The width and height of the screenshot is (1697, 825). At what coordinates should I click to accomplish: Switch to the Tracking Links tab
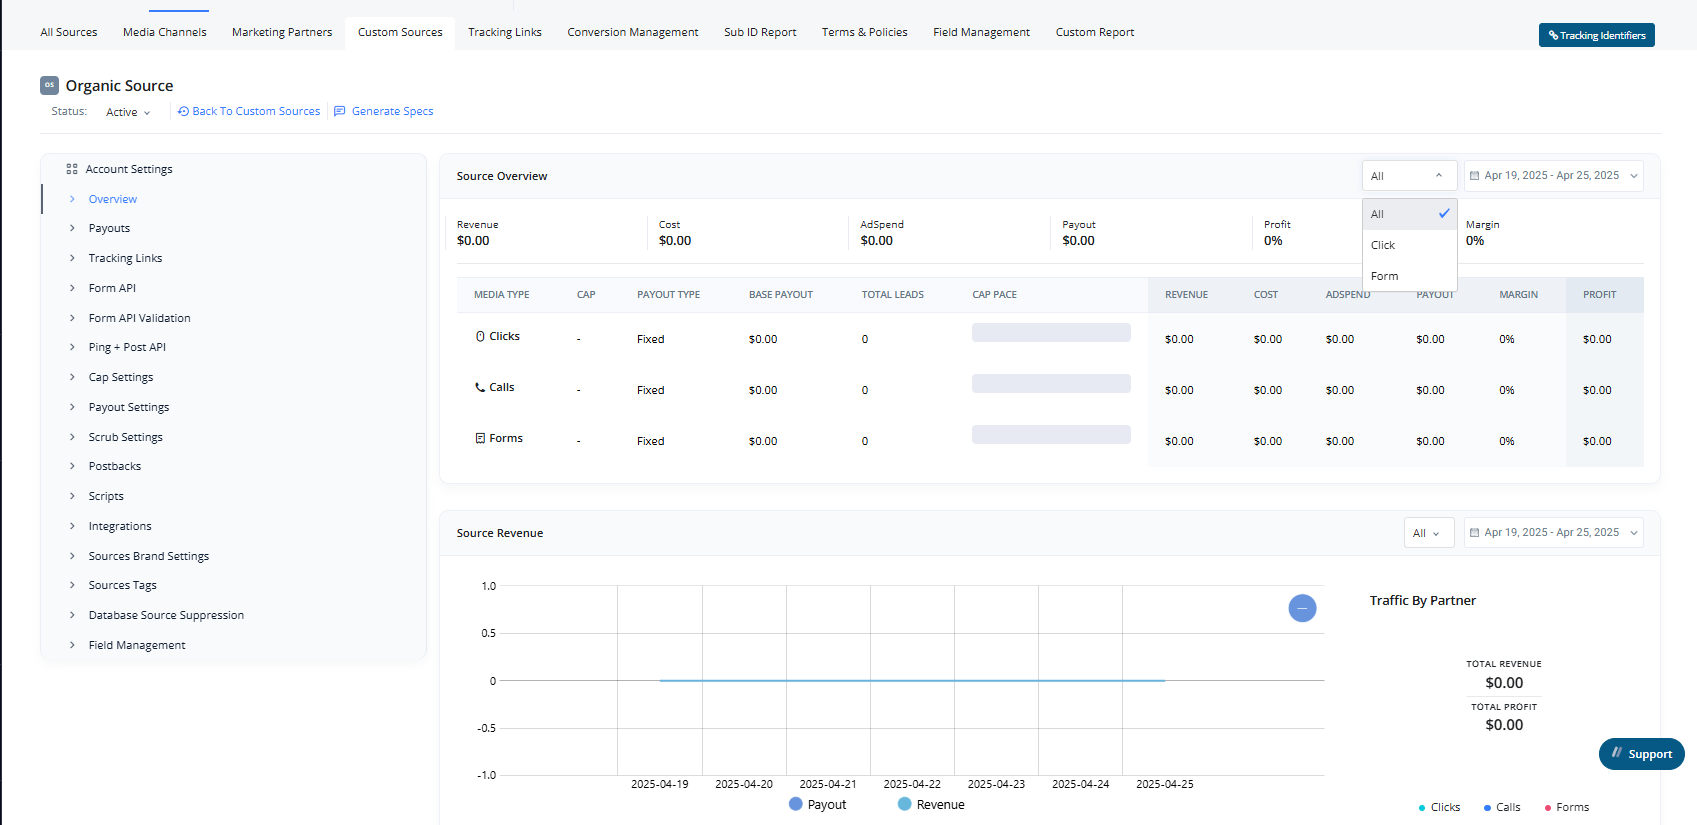(x=505, y=33)
